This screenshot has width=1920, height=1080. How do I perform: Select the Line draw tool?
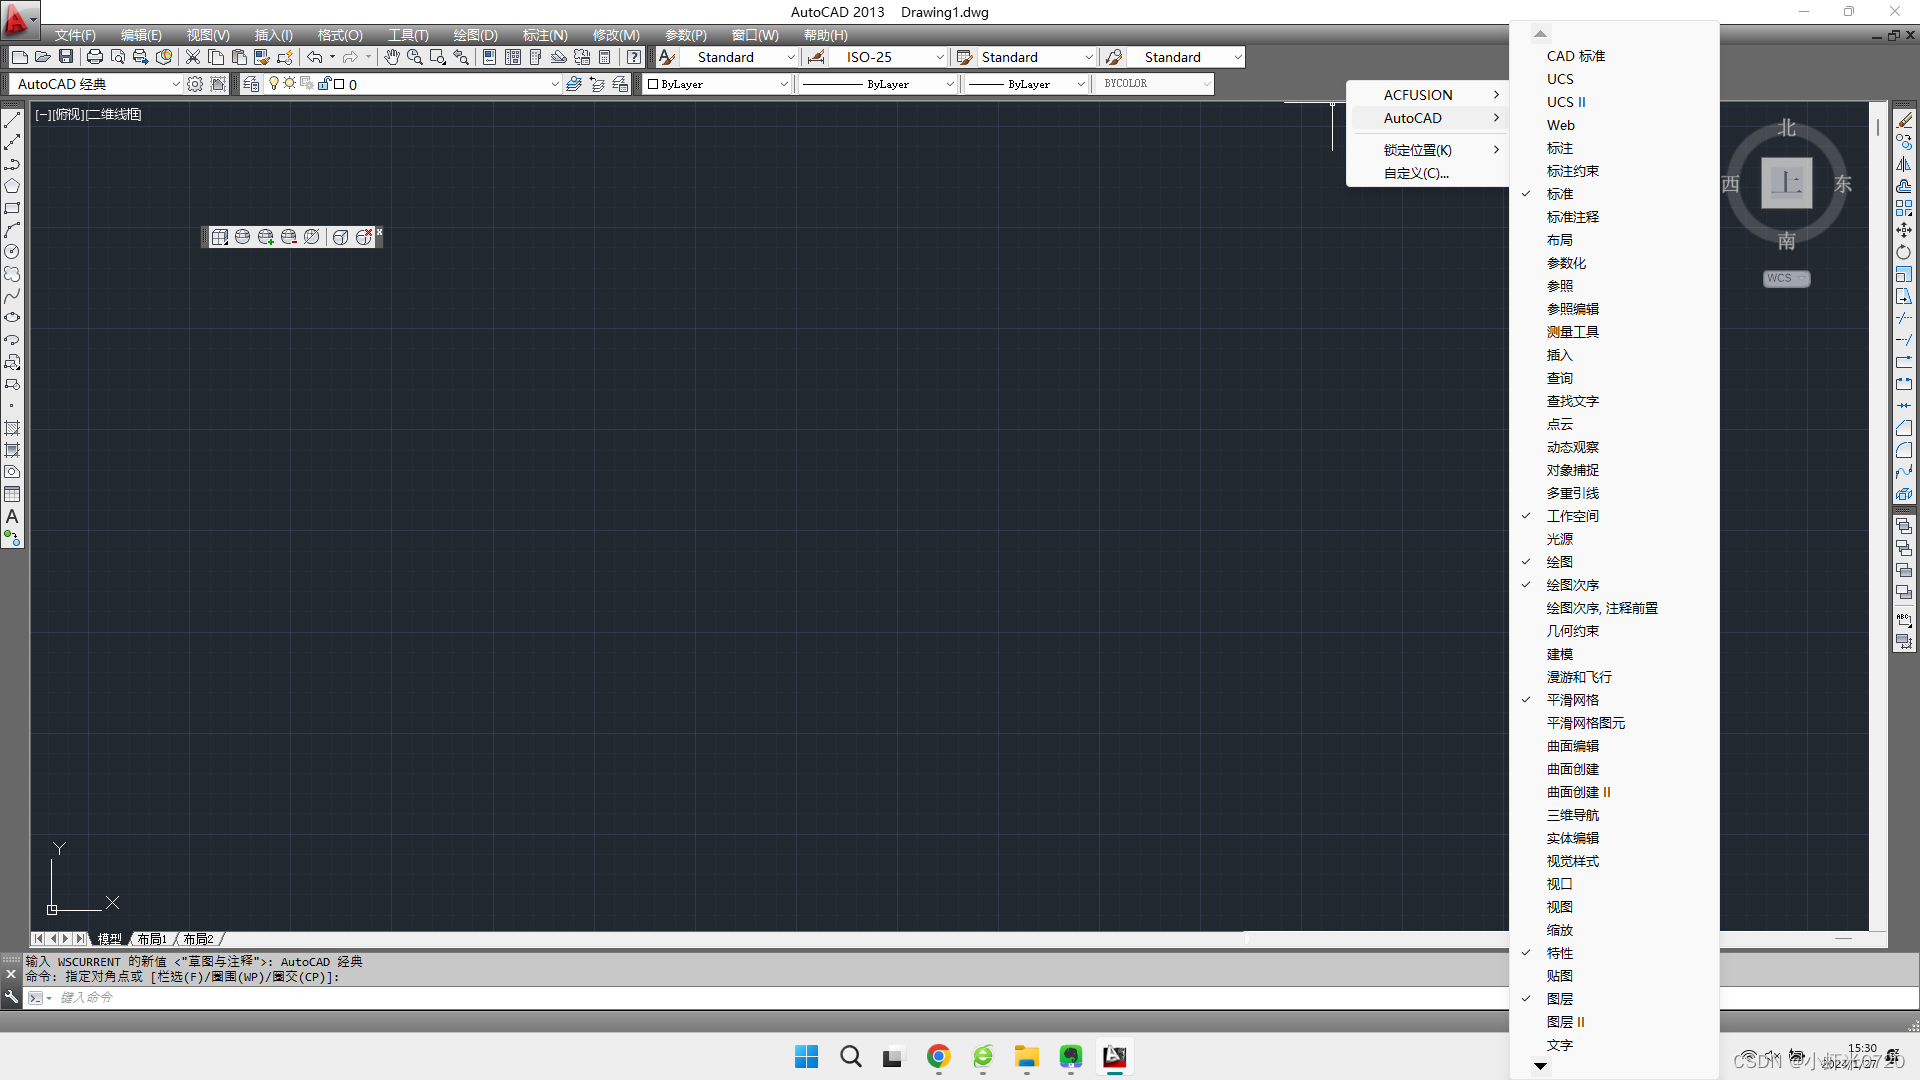(12, 120)
